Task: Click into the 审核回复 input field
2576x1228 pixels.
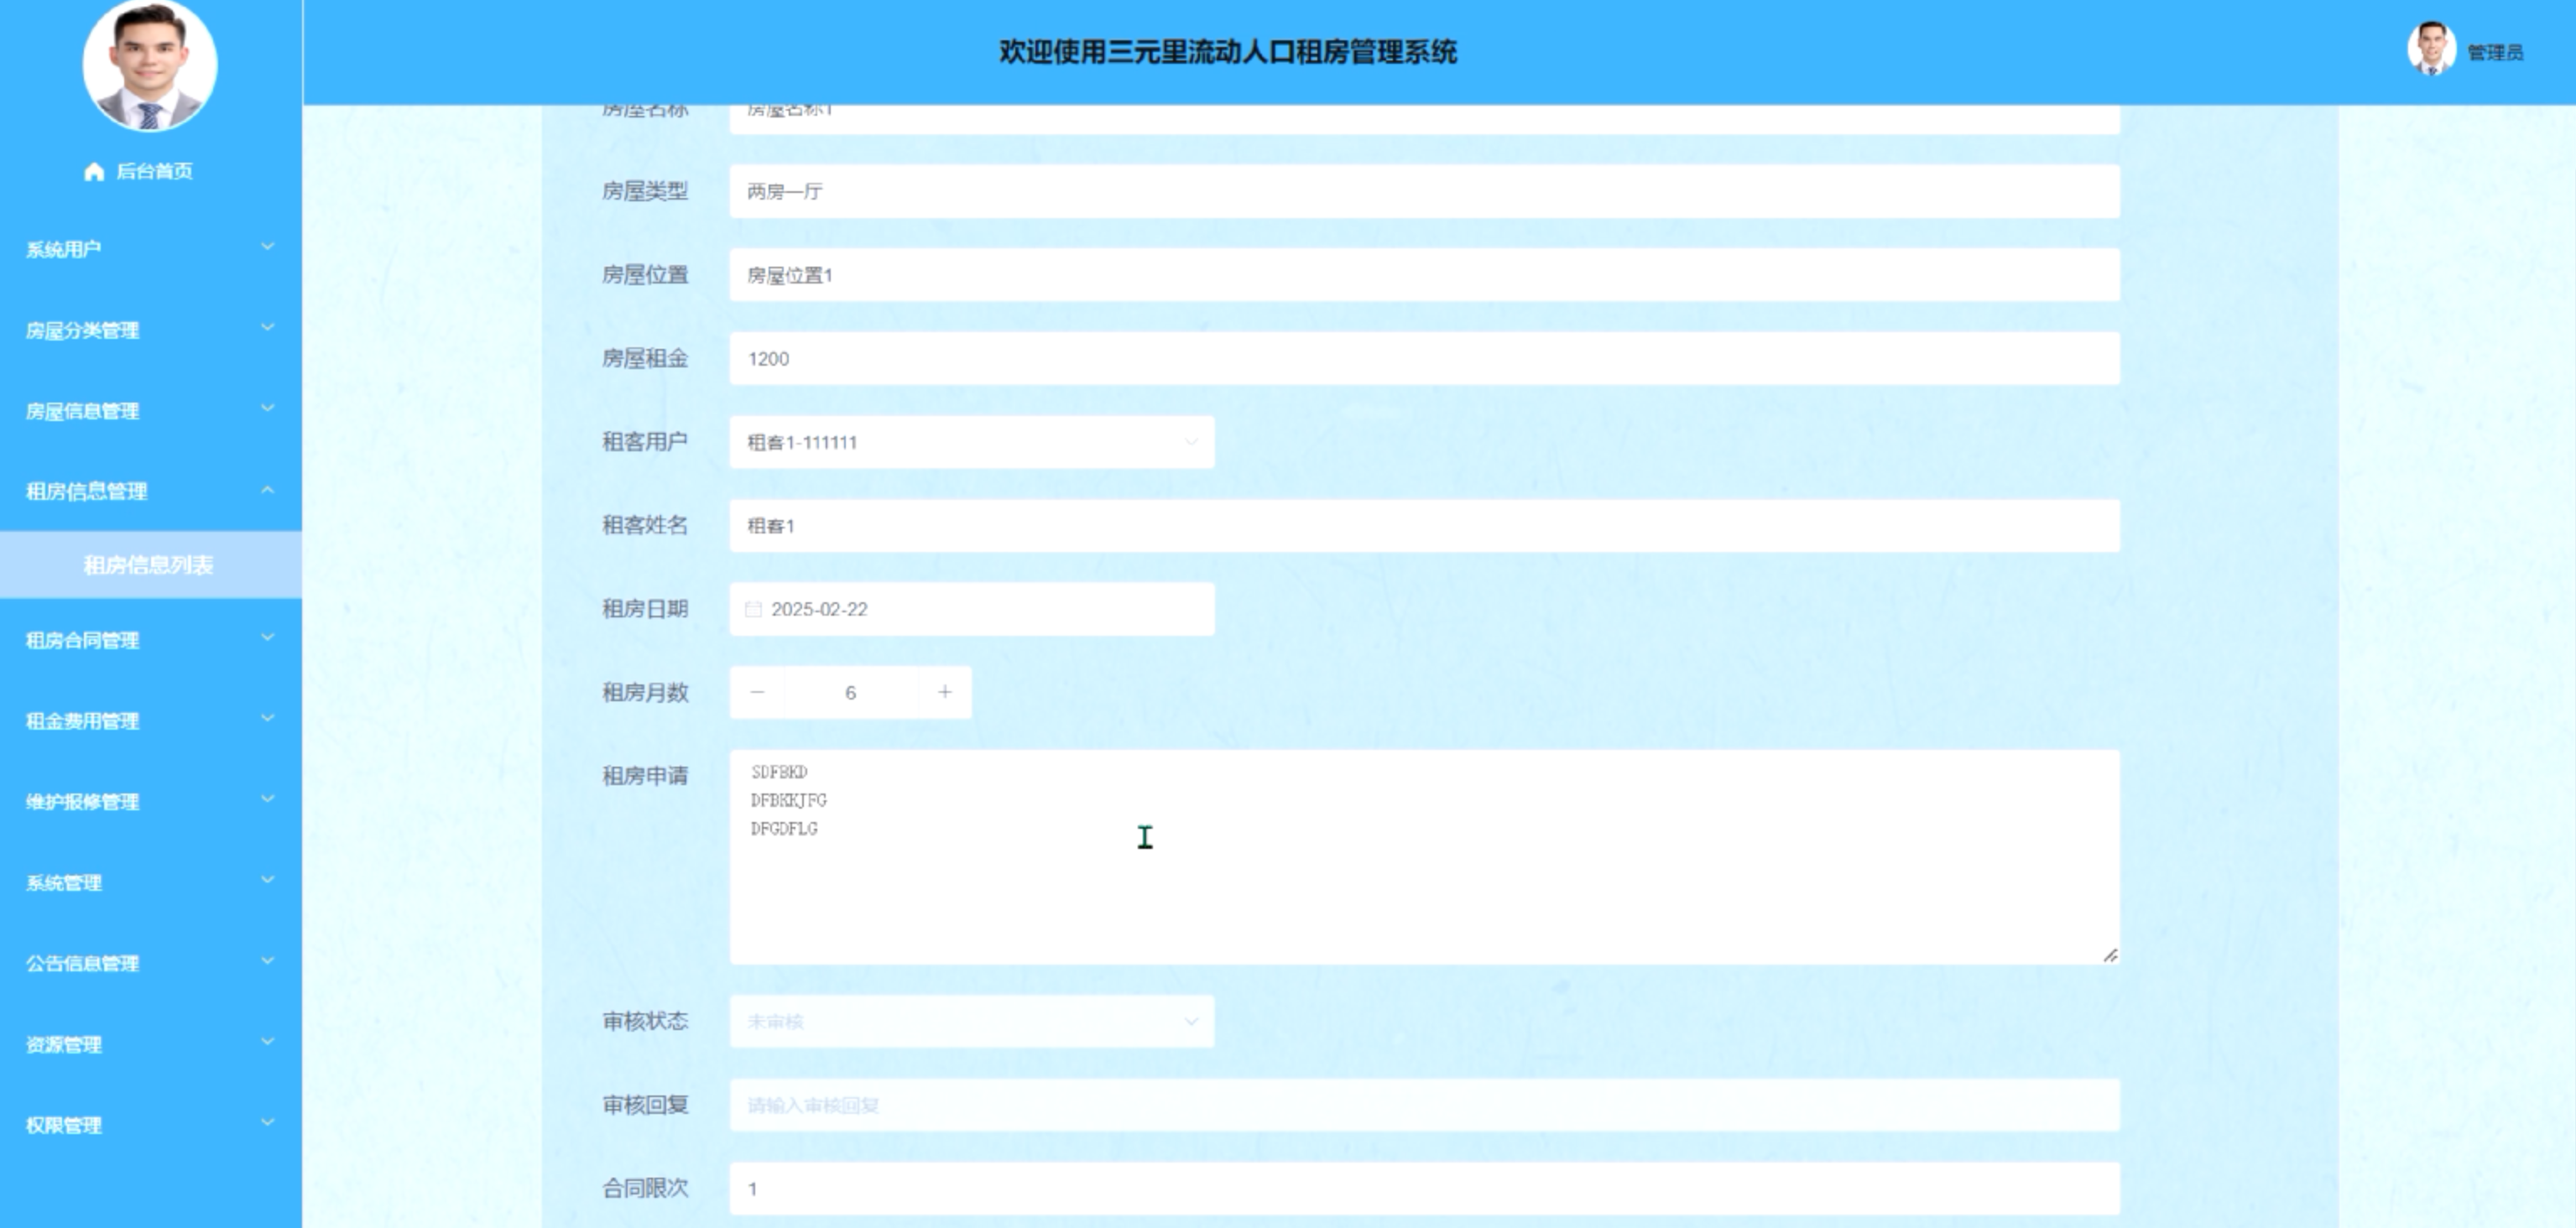Action: pyautogui.click(x=1424, y=1105)
